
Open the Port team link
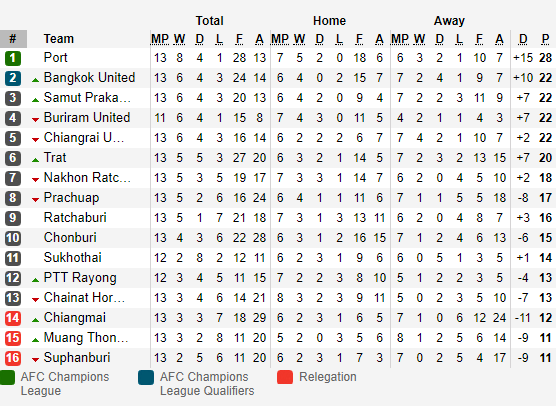pyautogui.click(x=55, y=58)
